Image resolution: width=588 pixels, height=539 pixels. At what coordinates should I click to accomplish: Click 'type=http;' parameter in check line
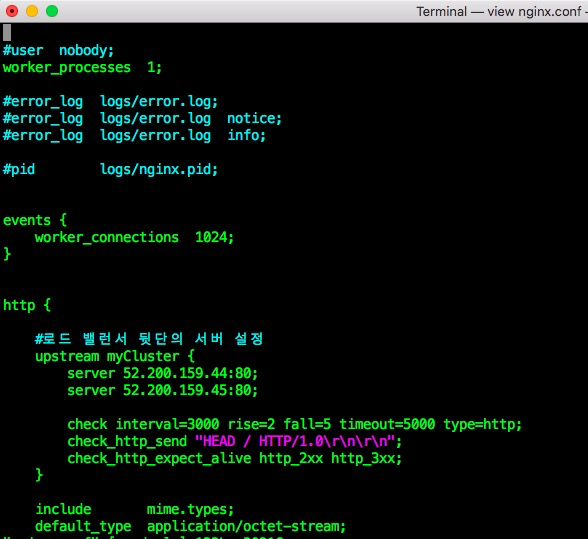tap(483, 424)
